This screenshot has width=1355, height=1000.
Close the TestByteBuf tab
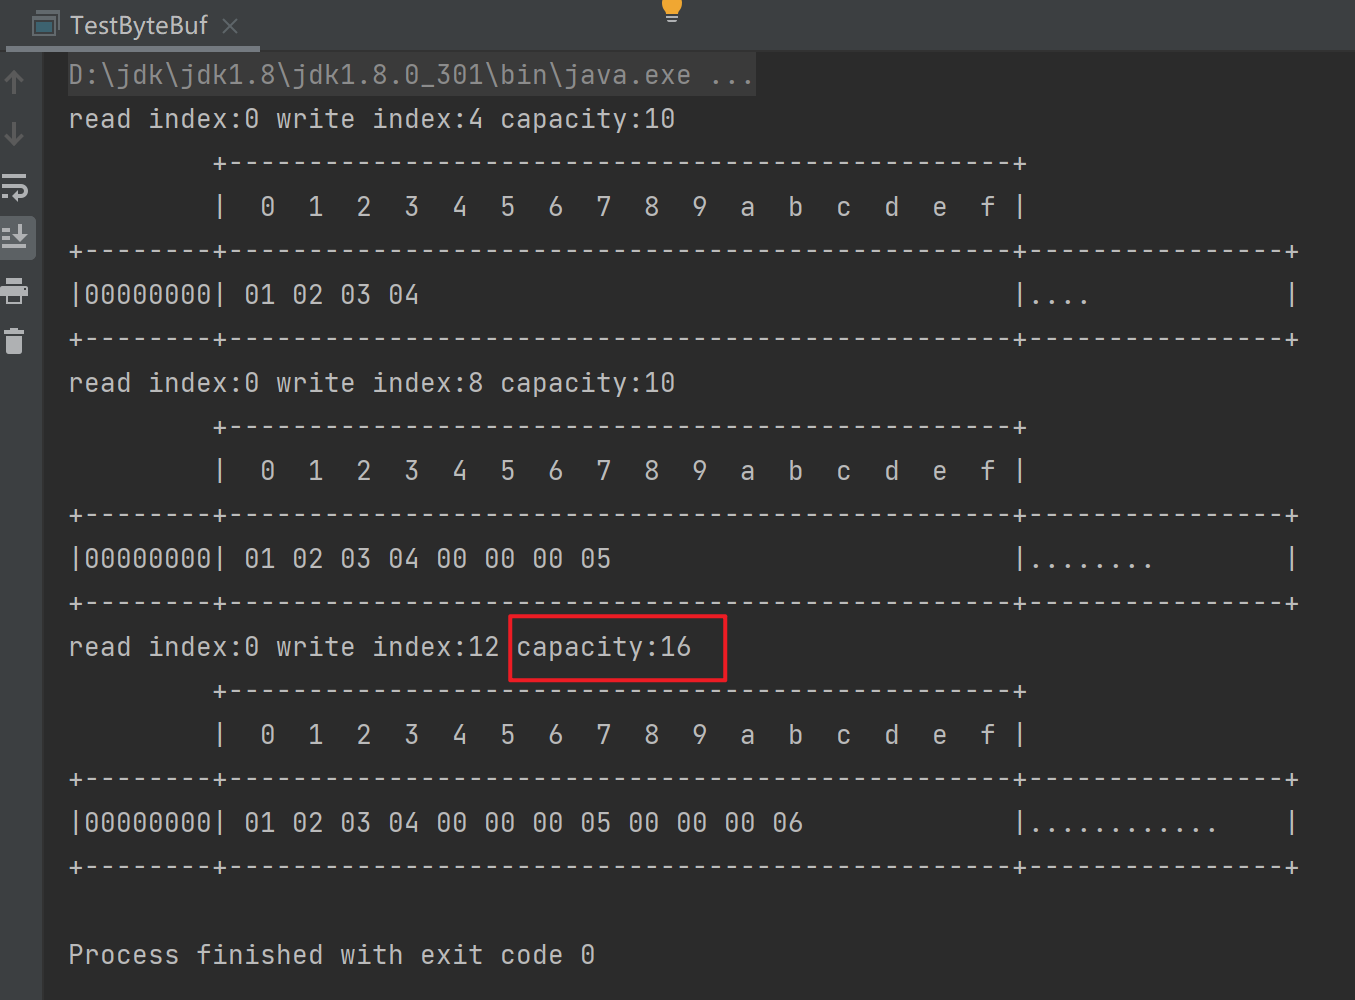pyautogui.click(x=230, y=26)
